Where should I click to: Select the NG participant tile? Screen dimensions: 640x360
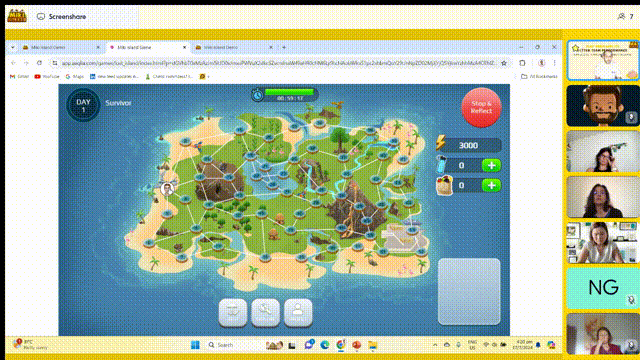tap(603, 288)
